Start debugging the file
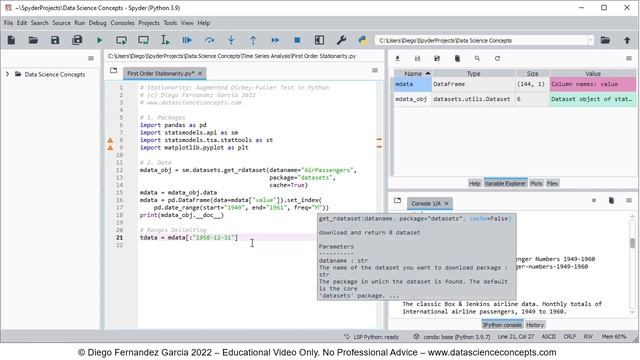 187,40
